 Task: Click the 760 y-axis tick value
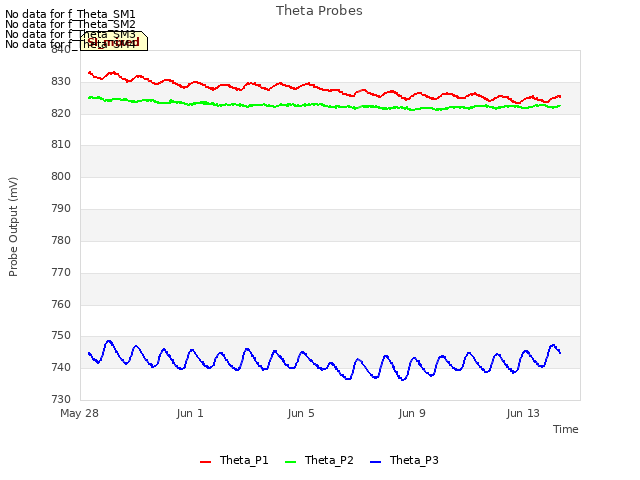[x=61, y=304]
